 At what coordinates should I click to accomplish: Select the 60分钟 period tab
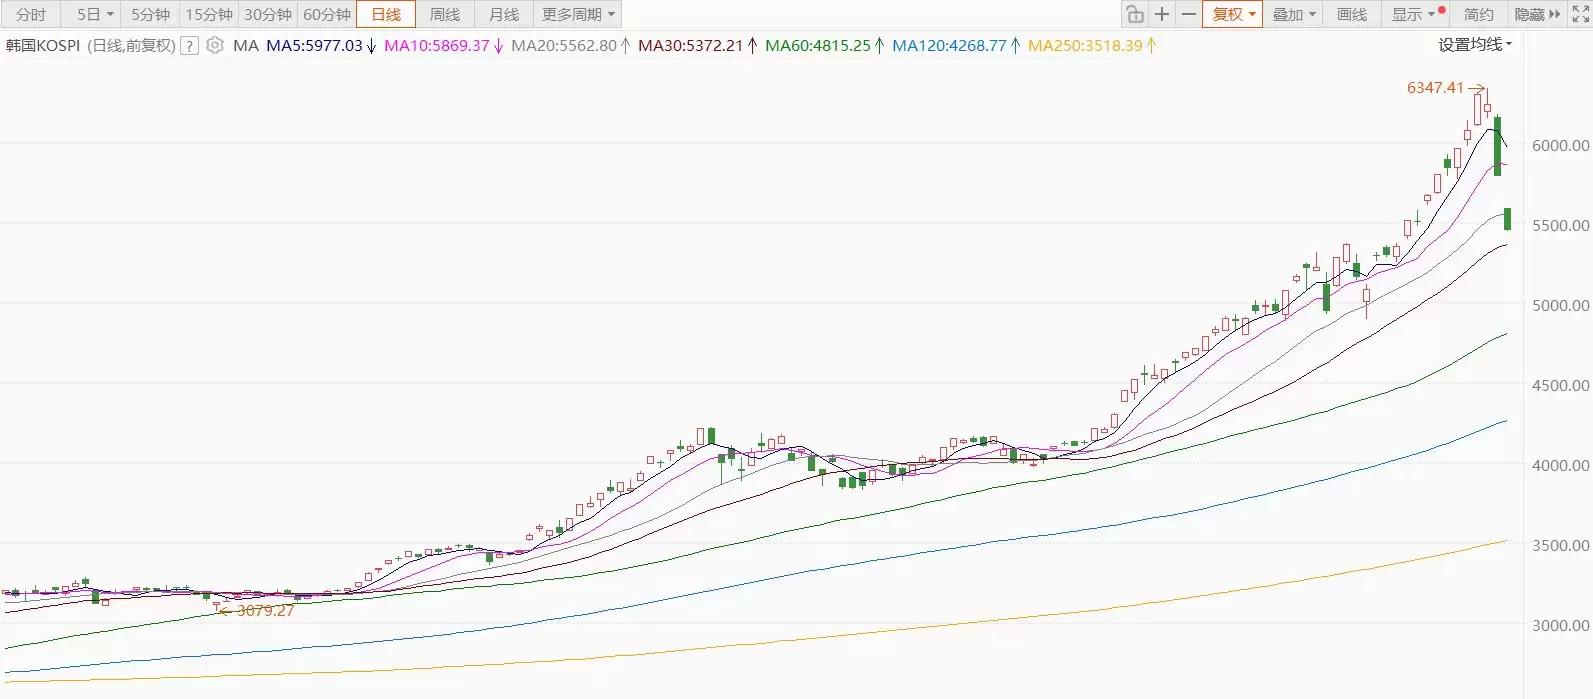(327, 14)
